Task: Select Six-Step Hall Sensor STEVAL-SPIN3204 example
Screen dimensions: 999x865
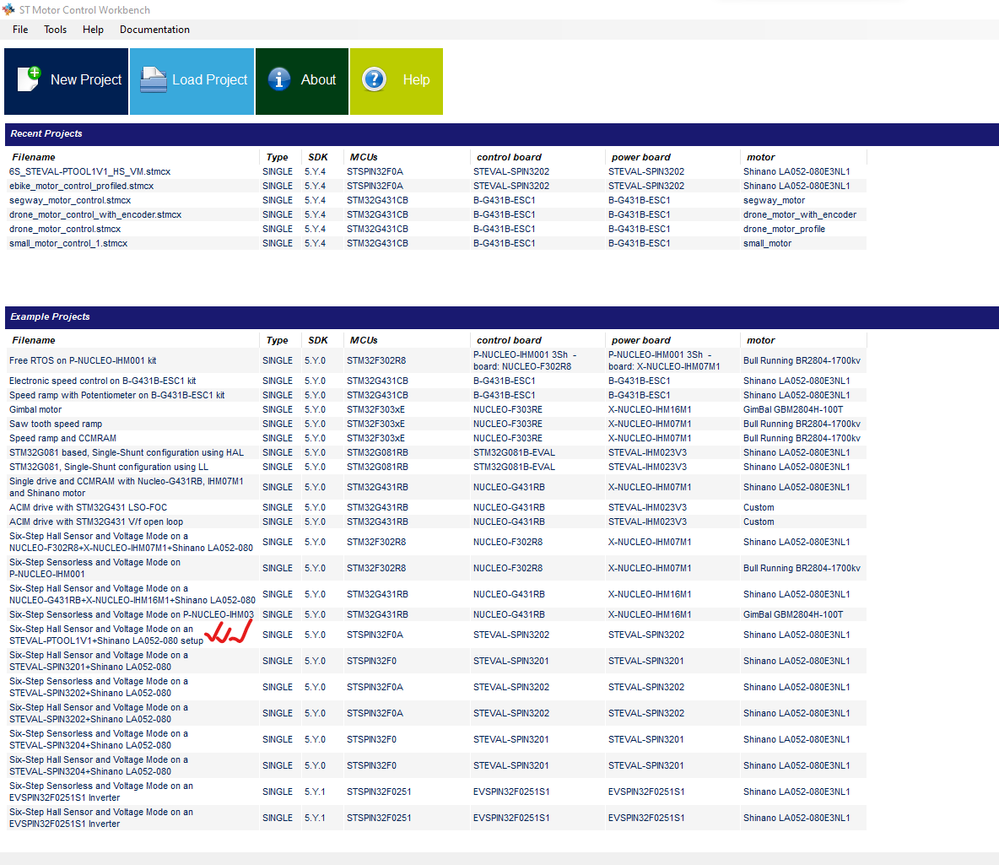Action: pyautogui.click(x=99, y=766)
